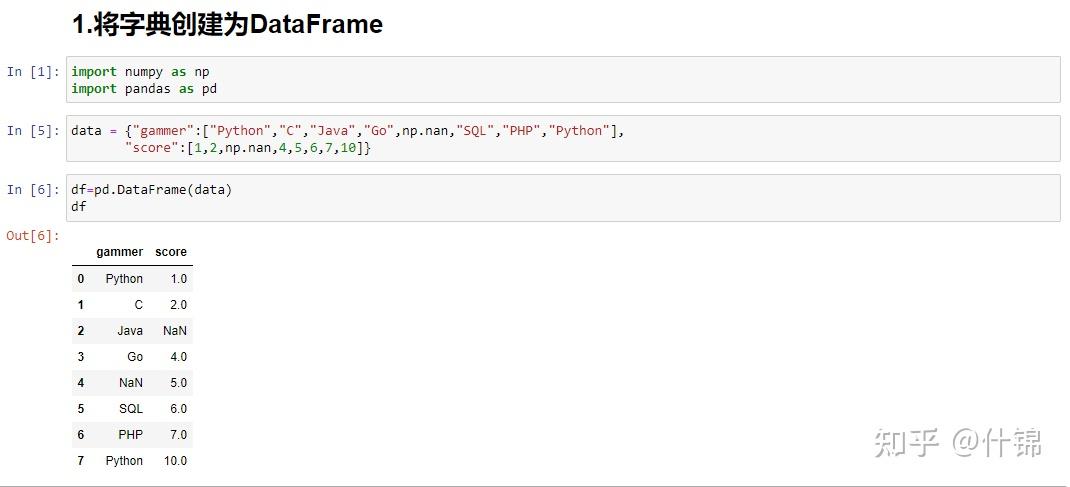Click the SQL row score 6.0
Image resolution: width=1070 pixels, height=487 pixels.
click(x=178, y=409)
